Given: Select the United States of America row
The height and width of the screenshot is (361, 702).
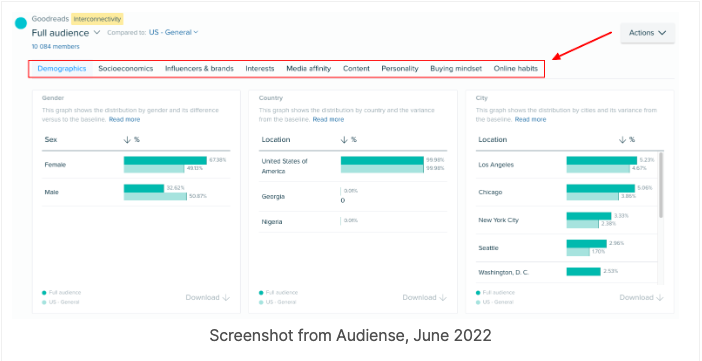Looking at the screenshot, I should [x=353, y=166].
